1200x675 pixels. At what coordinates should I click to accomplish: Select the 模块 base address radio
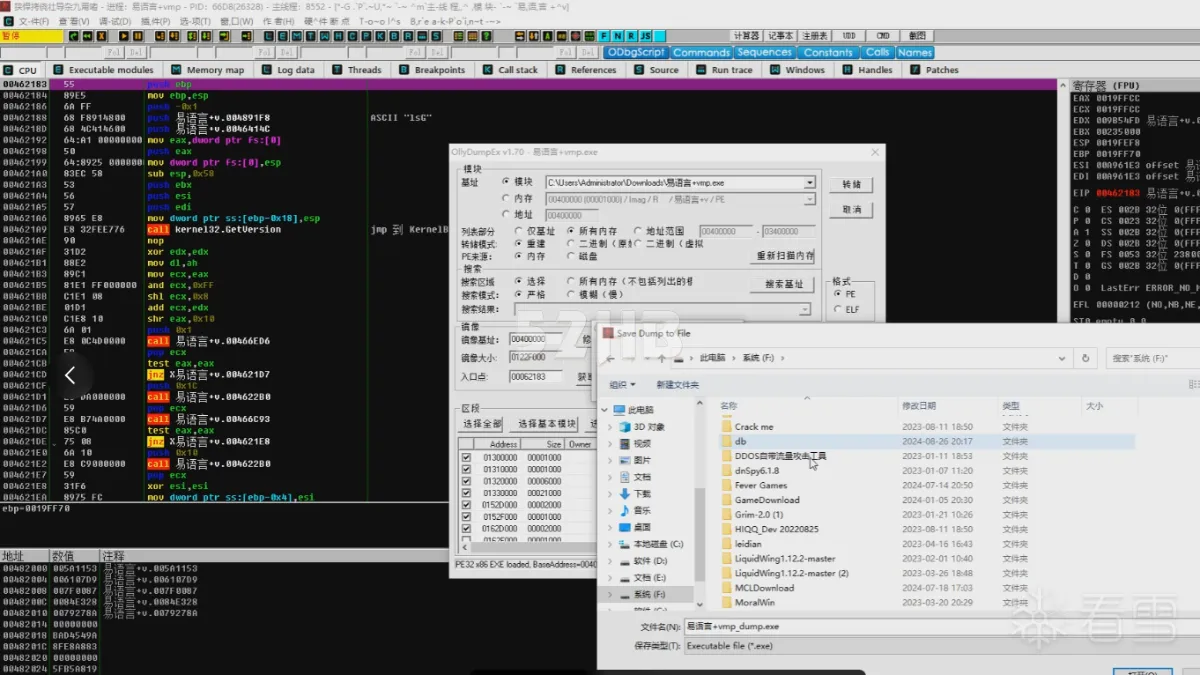(x=505, y=182)
